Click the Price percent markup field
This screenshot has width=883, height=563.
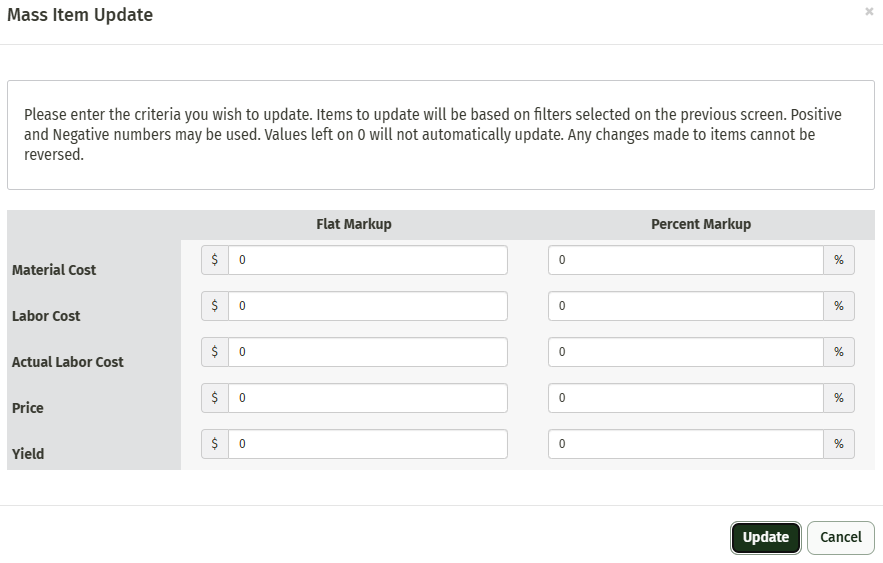pyautogui.click(x=686, y=398)
